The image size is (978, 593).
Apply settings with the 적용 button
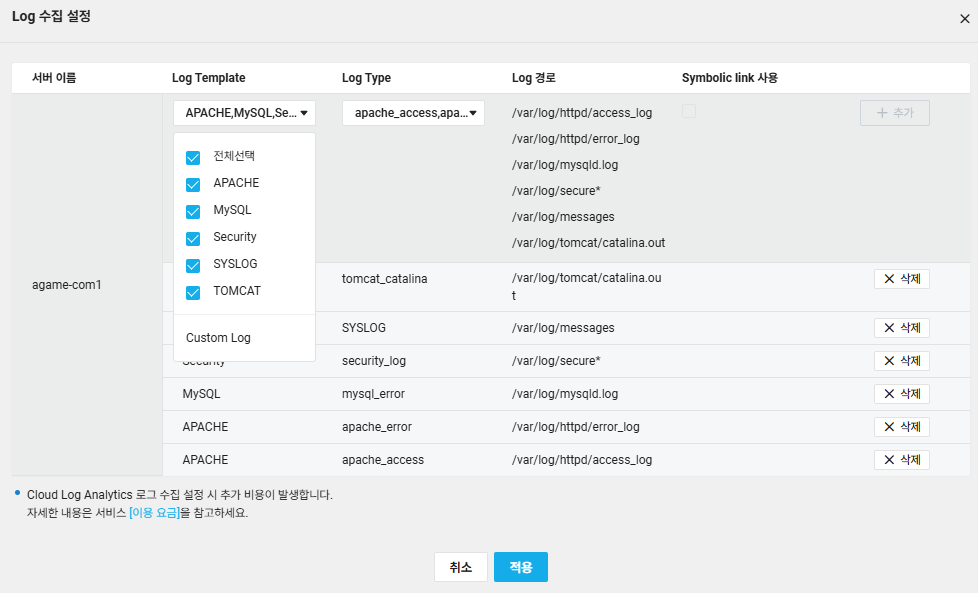coord(521,567)
